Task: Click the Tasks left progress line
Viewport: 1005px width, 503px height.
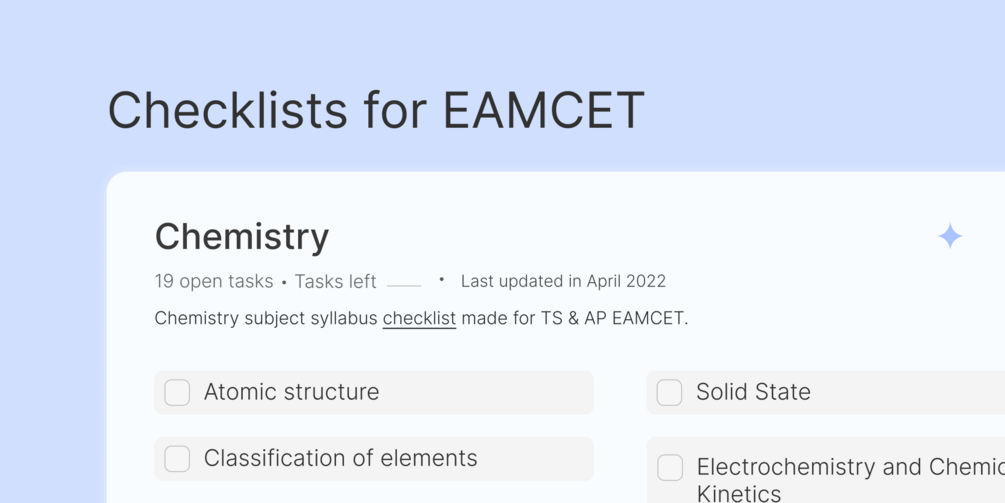Action: [404, 285]
